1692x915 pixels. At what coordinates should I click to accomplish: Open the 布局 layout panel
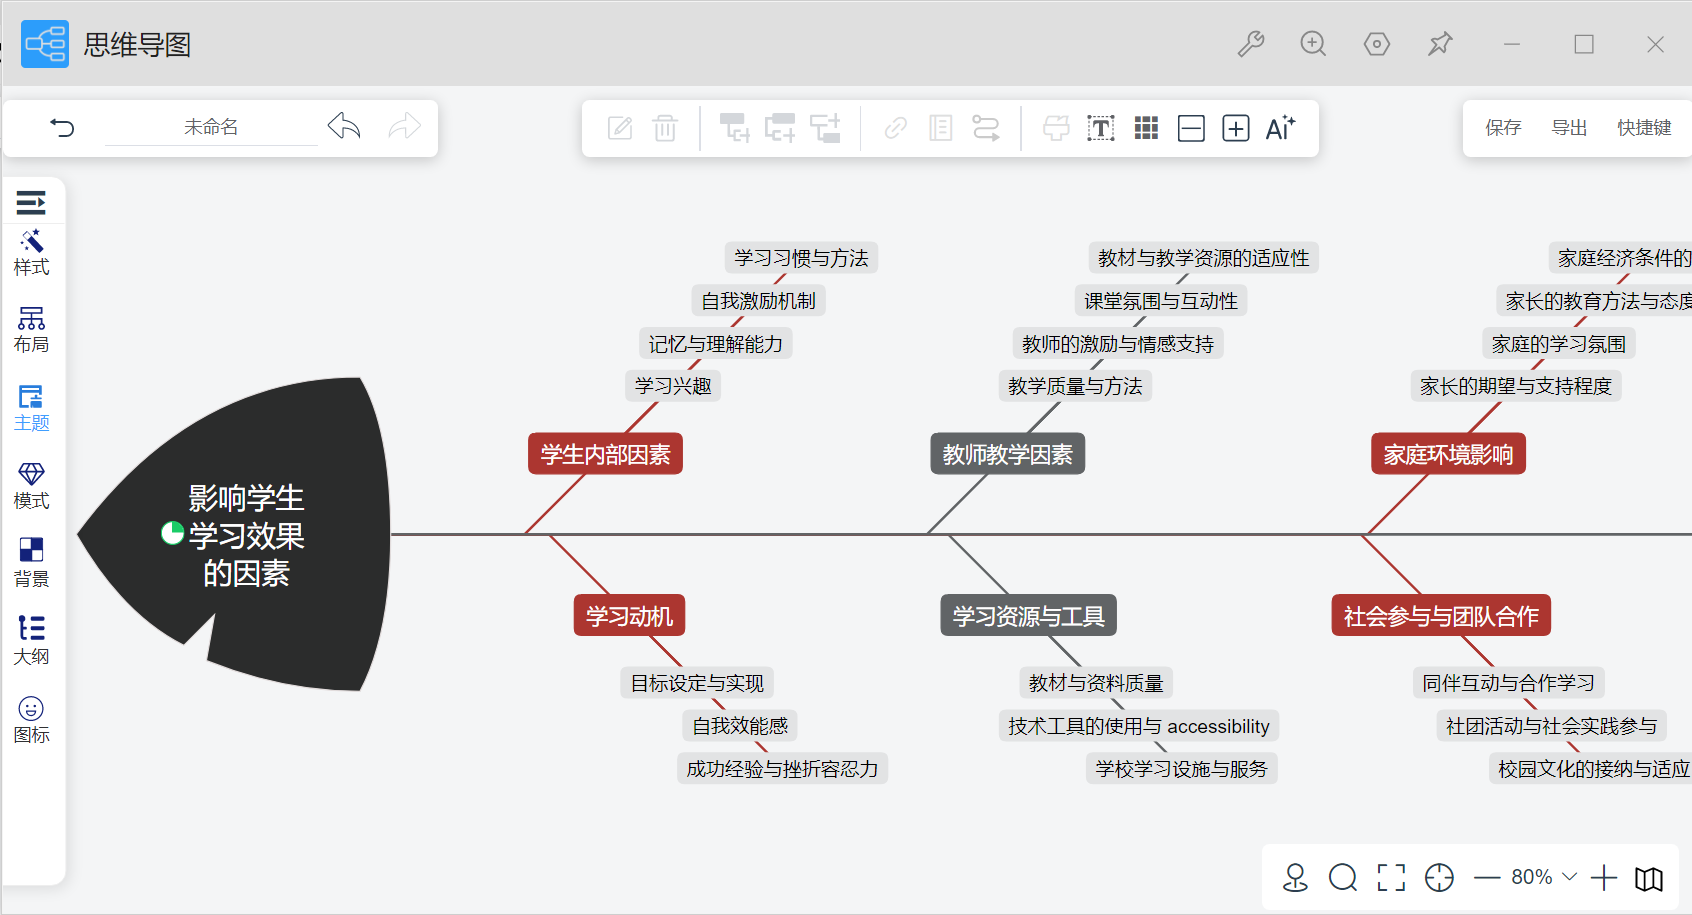click(31, 331)
